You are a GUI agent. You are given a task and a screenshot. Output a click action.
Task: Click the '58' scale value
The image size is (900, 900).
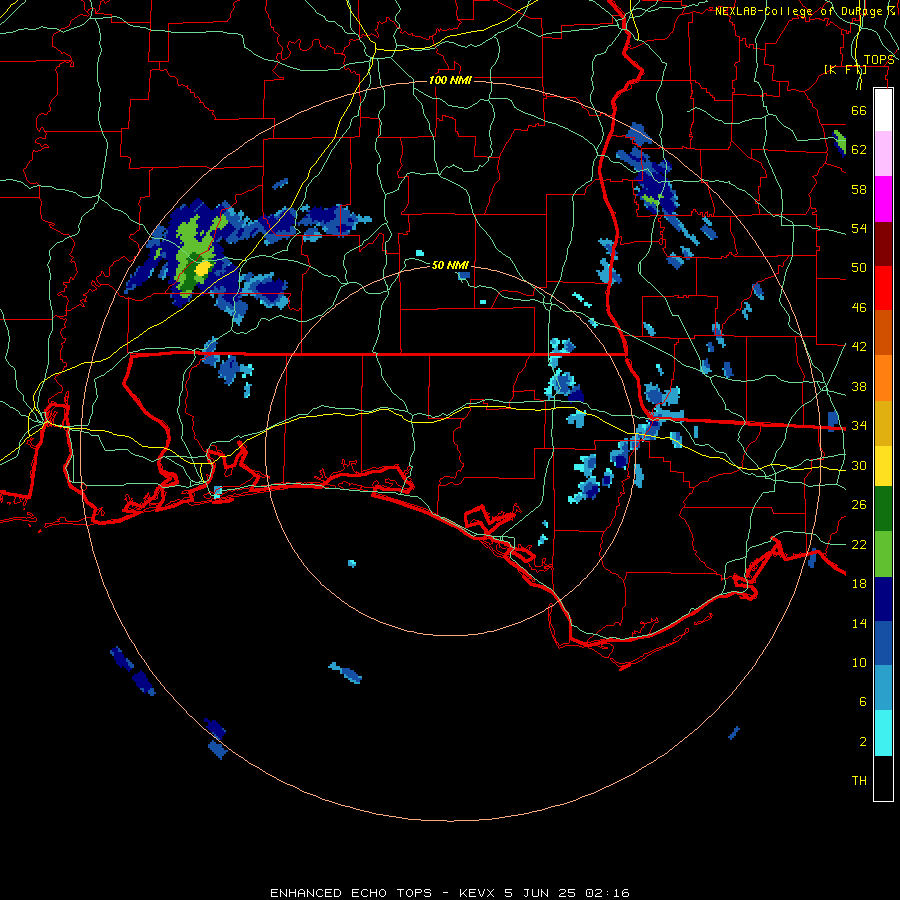pos(859,189)
